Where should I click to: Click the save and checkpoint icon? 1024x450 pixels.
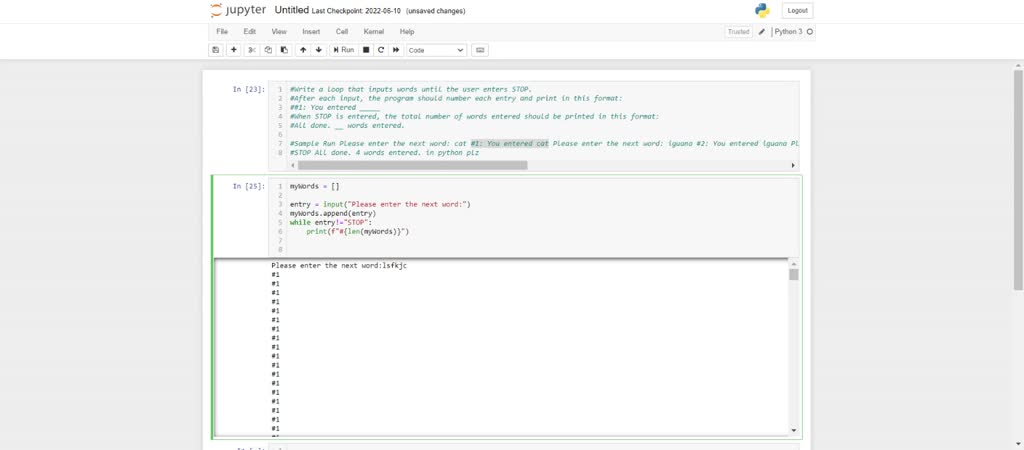[216, 50]
